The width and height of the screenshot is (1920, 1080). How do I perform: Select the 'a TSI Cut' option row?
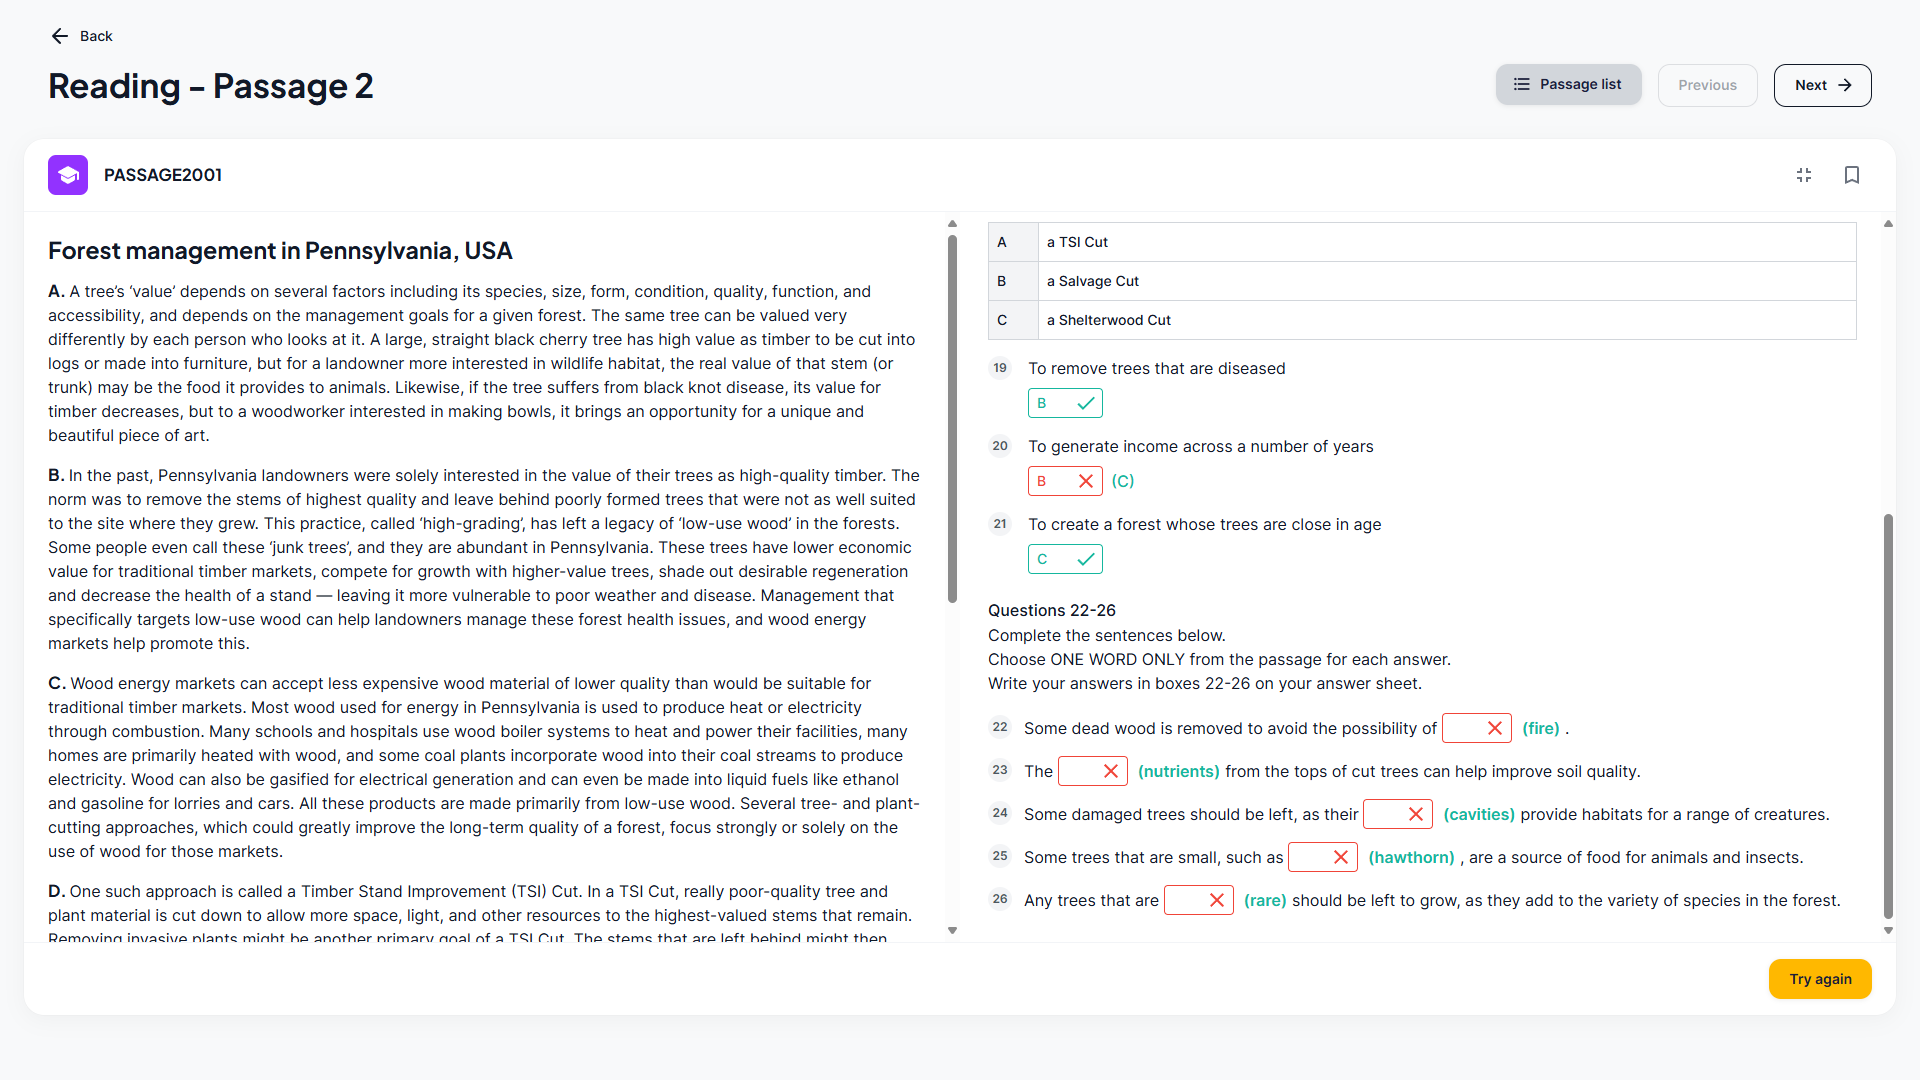point(1422,242)
